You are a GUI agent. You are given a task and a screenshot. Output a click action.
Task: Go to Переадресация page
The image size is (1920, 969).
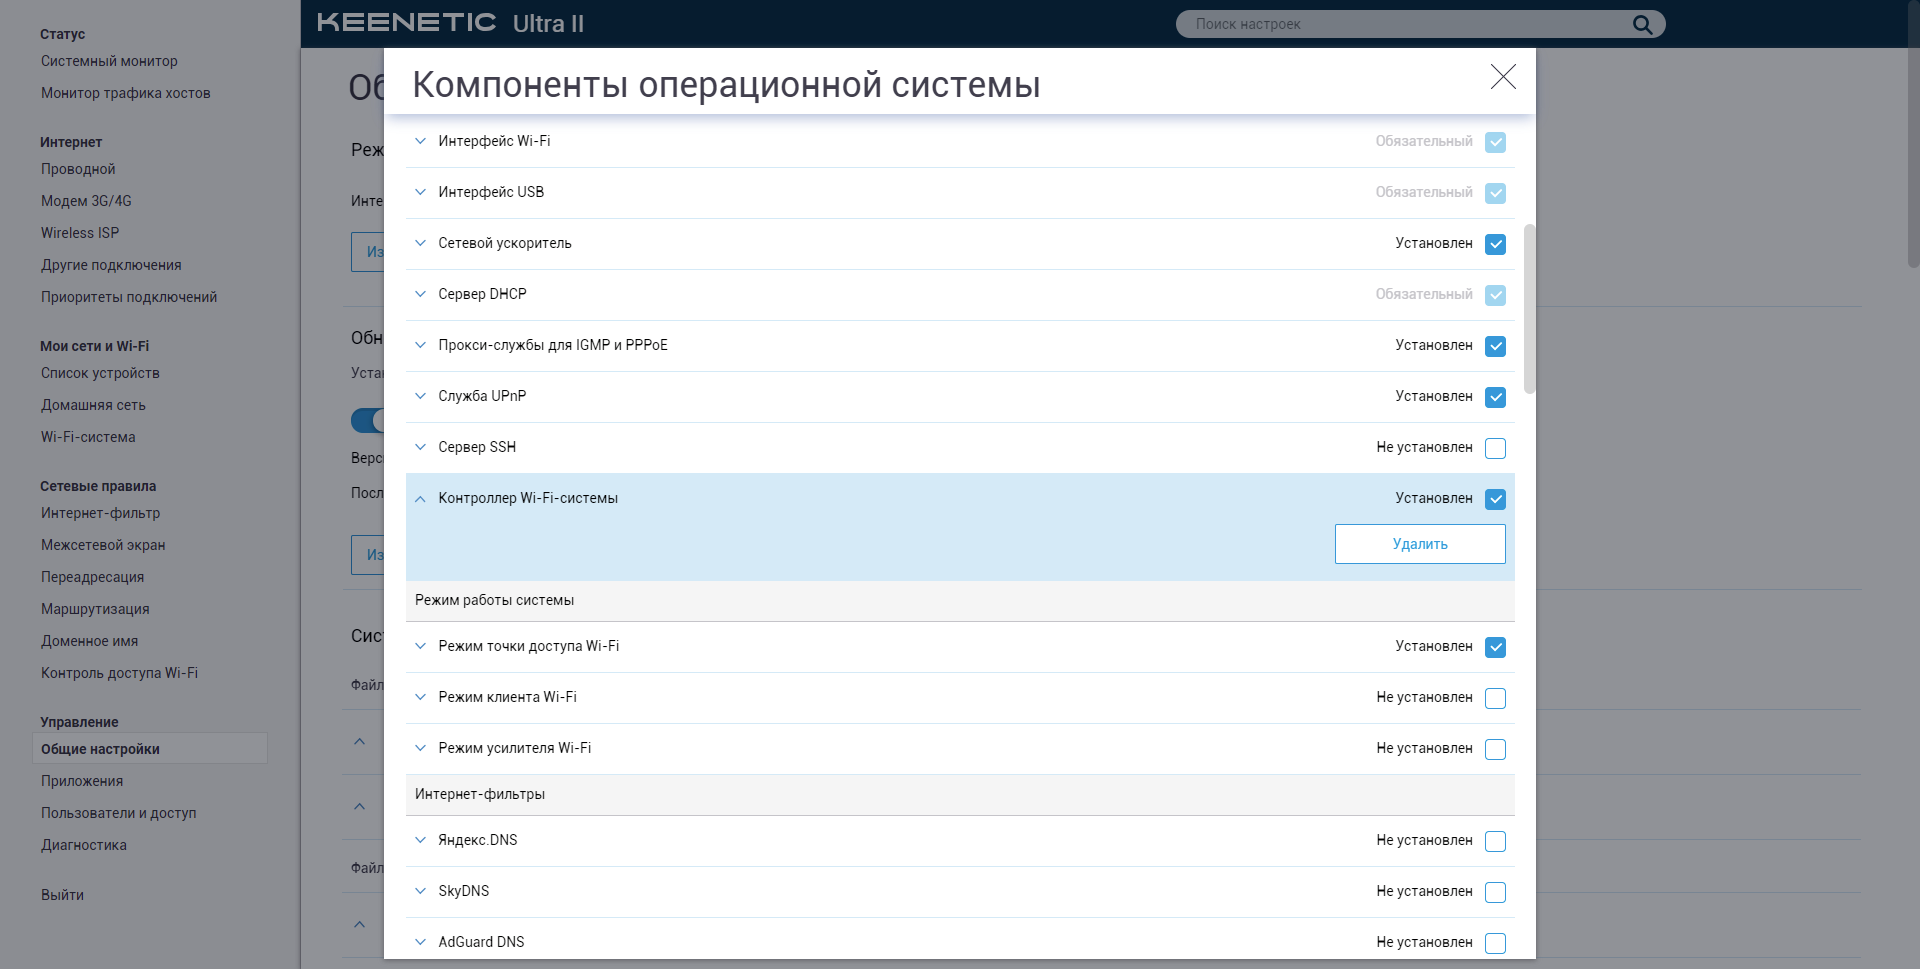(92, 577)
